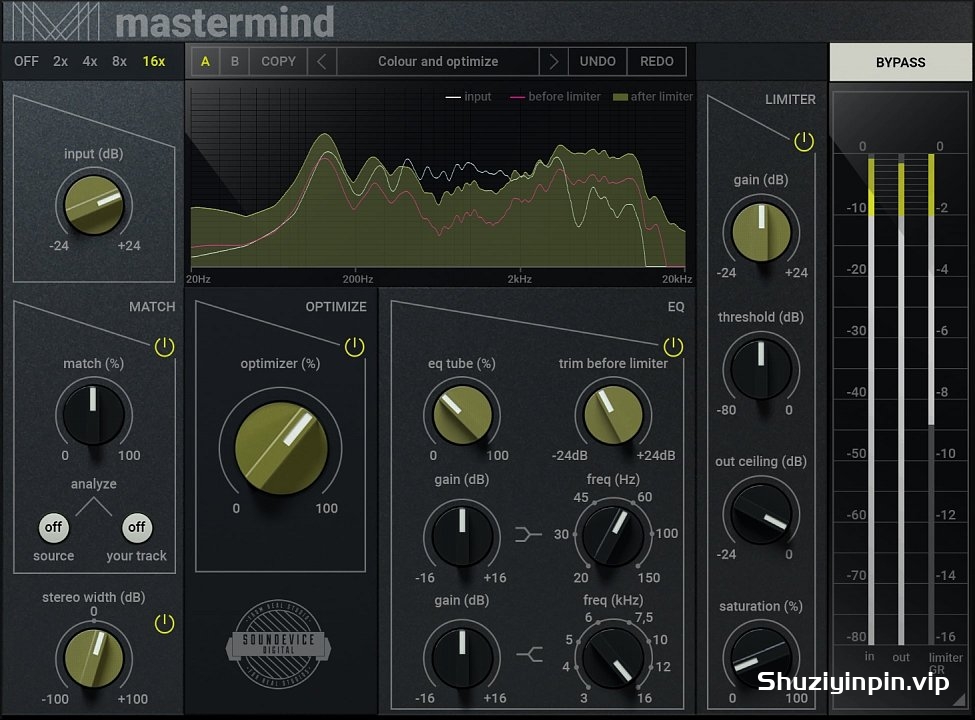Click the limiter GR meter
Viewport: 975px width, 720px height.
[931, 400]
